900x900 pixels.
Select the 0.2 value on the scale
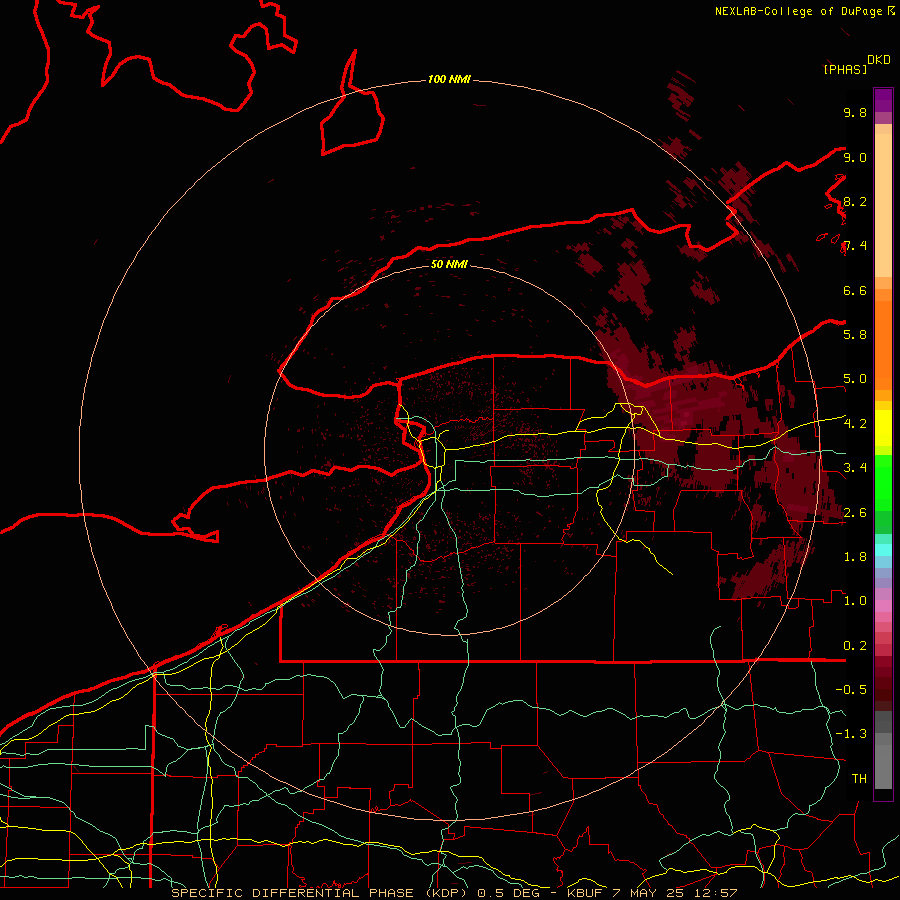click(855, 645)
